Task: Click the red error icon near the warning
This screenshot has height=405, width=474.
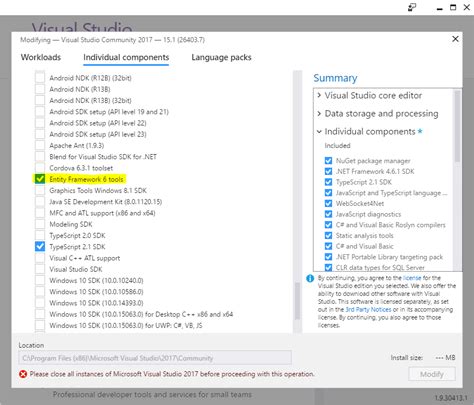Action: 23,374
